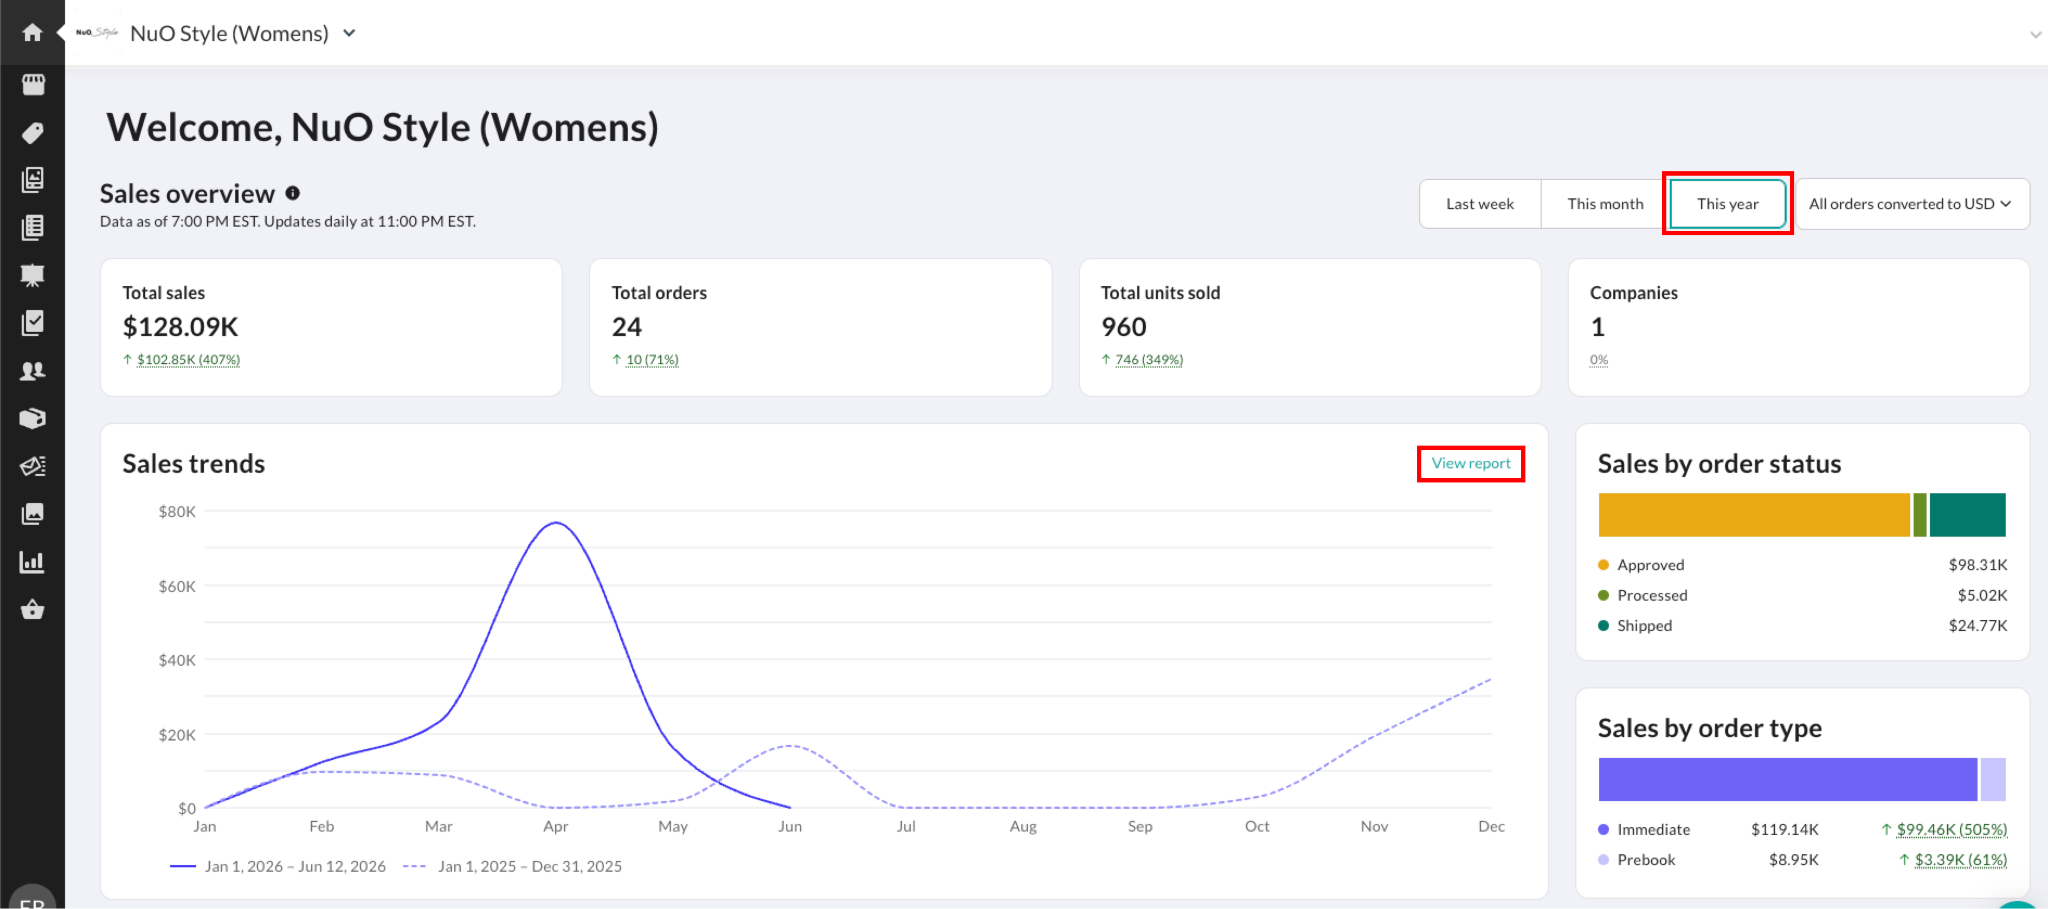The width and height of the screenshot is (2048, 909).
Task: Click the $80K y-axis label
Action: [177, 511]
